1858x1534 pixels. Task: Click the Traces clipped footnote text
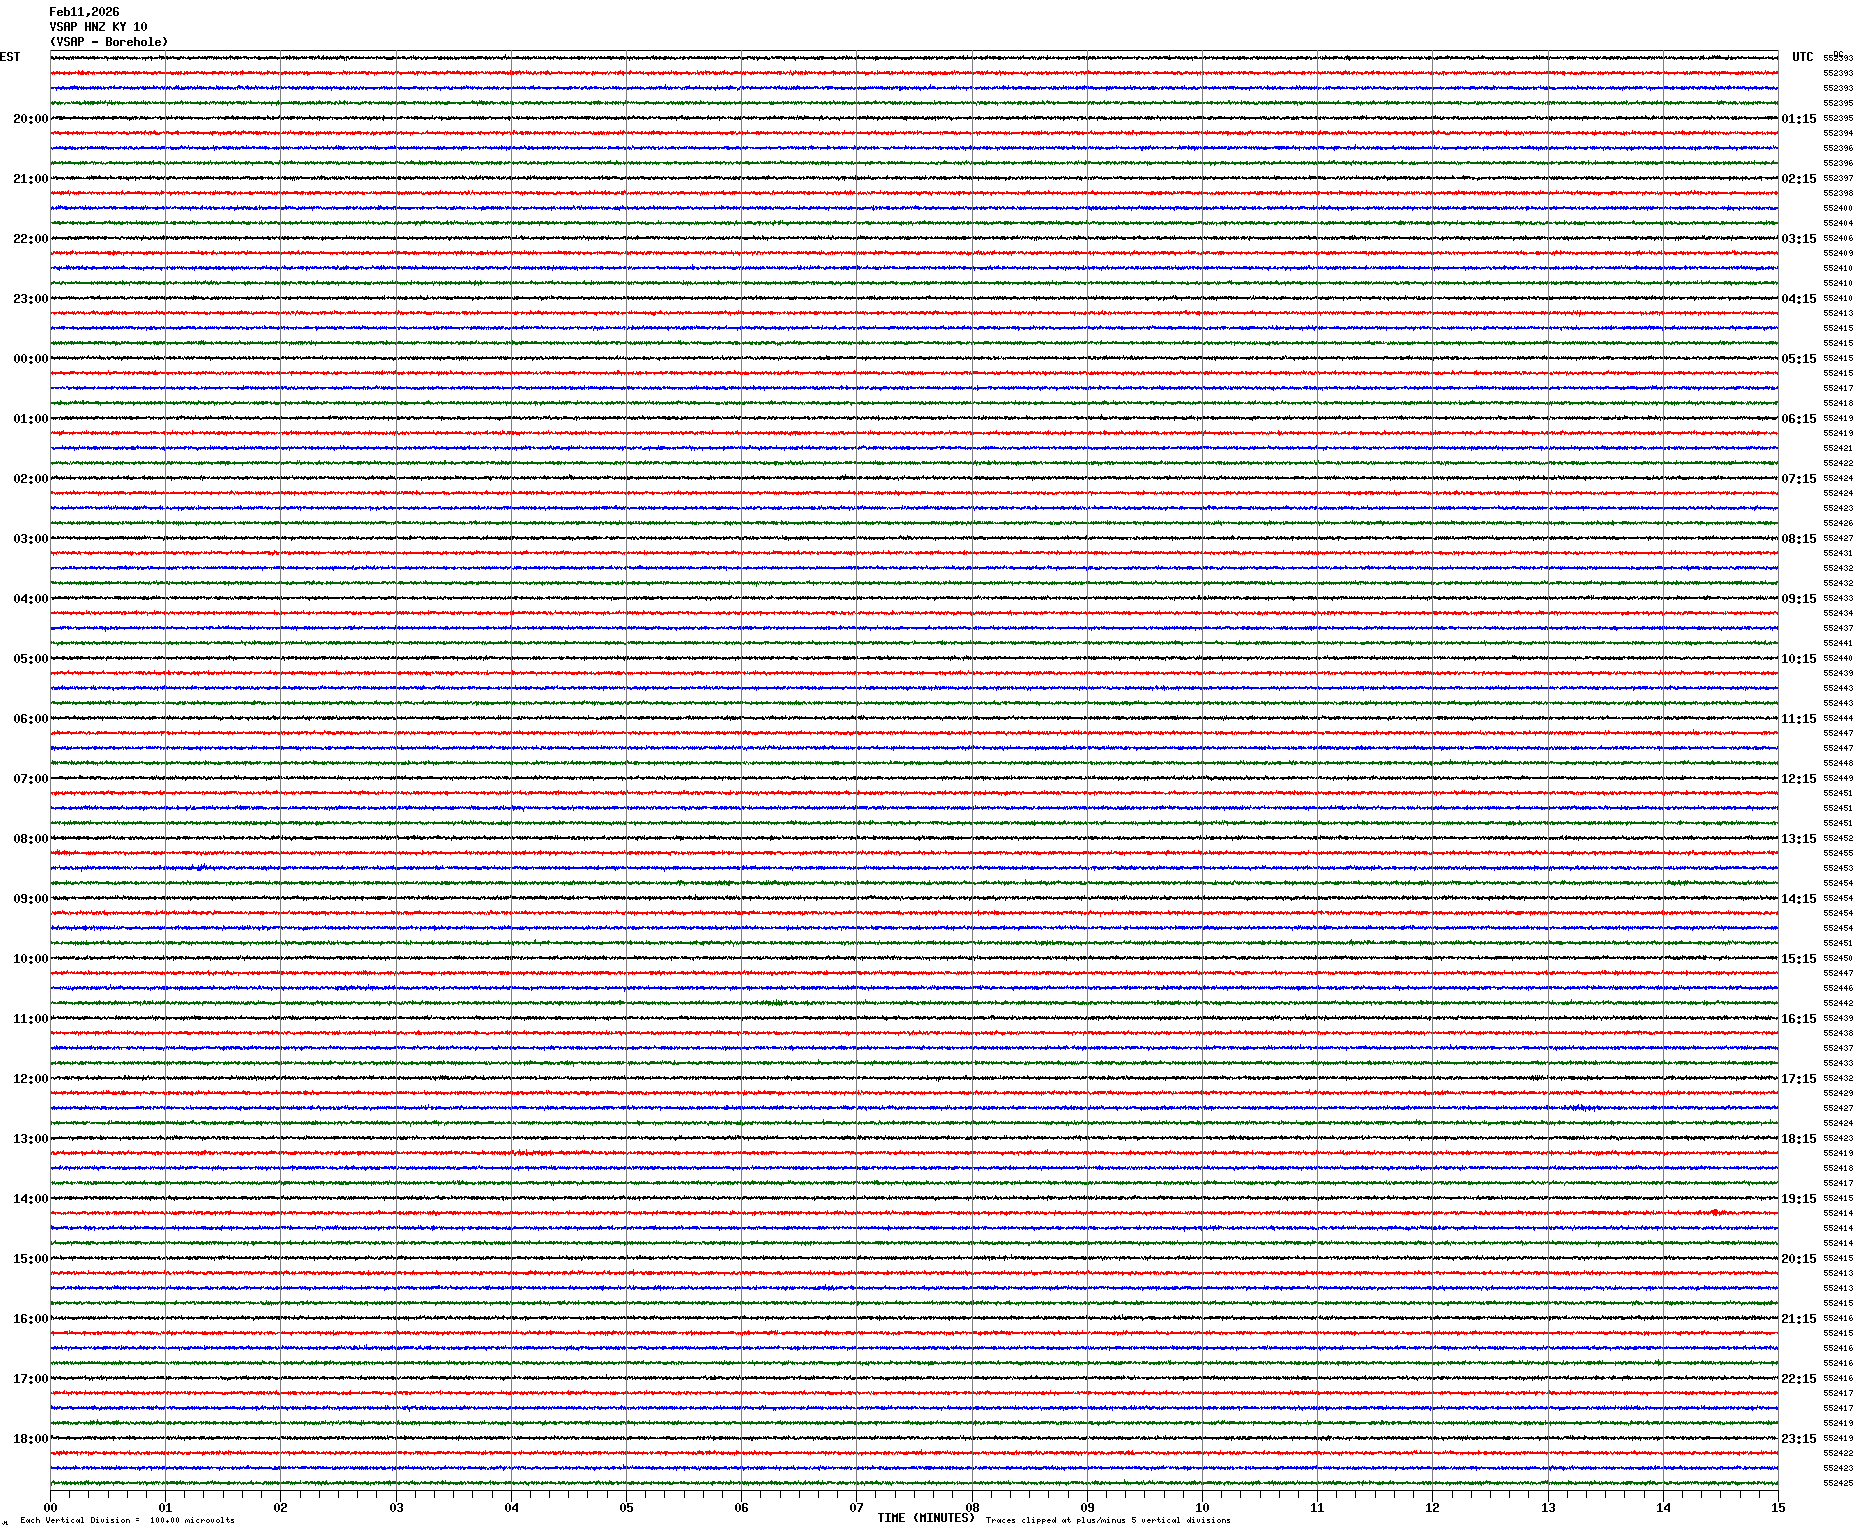tap(1107, 1521)
